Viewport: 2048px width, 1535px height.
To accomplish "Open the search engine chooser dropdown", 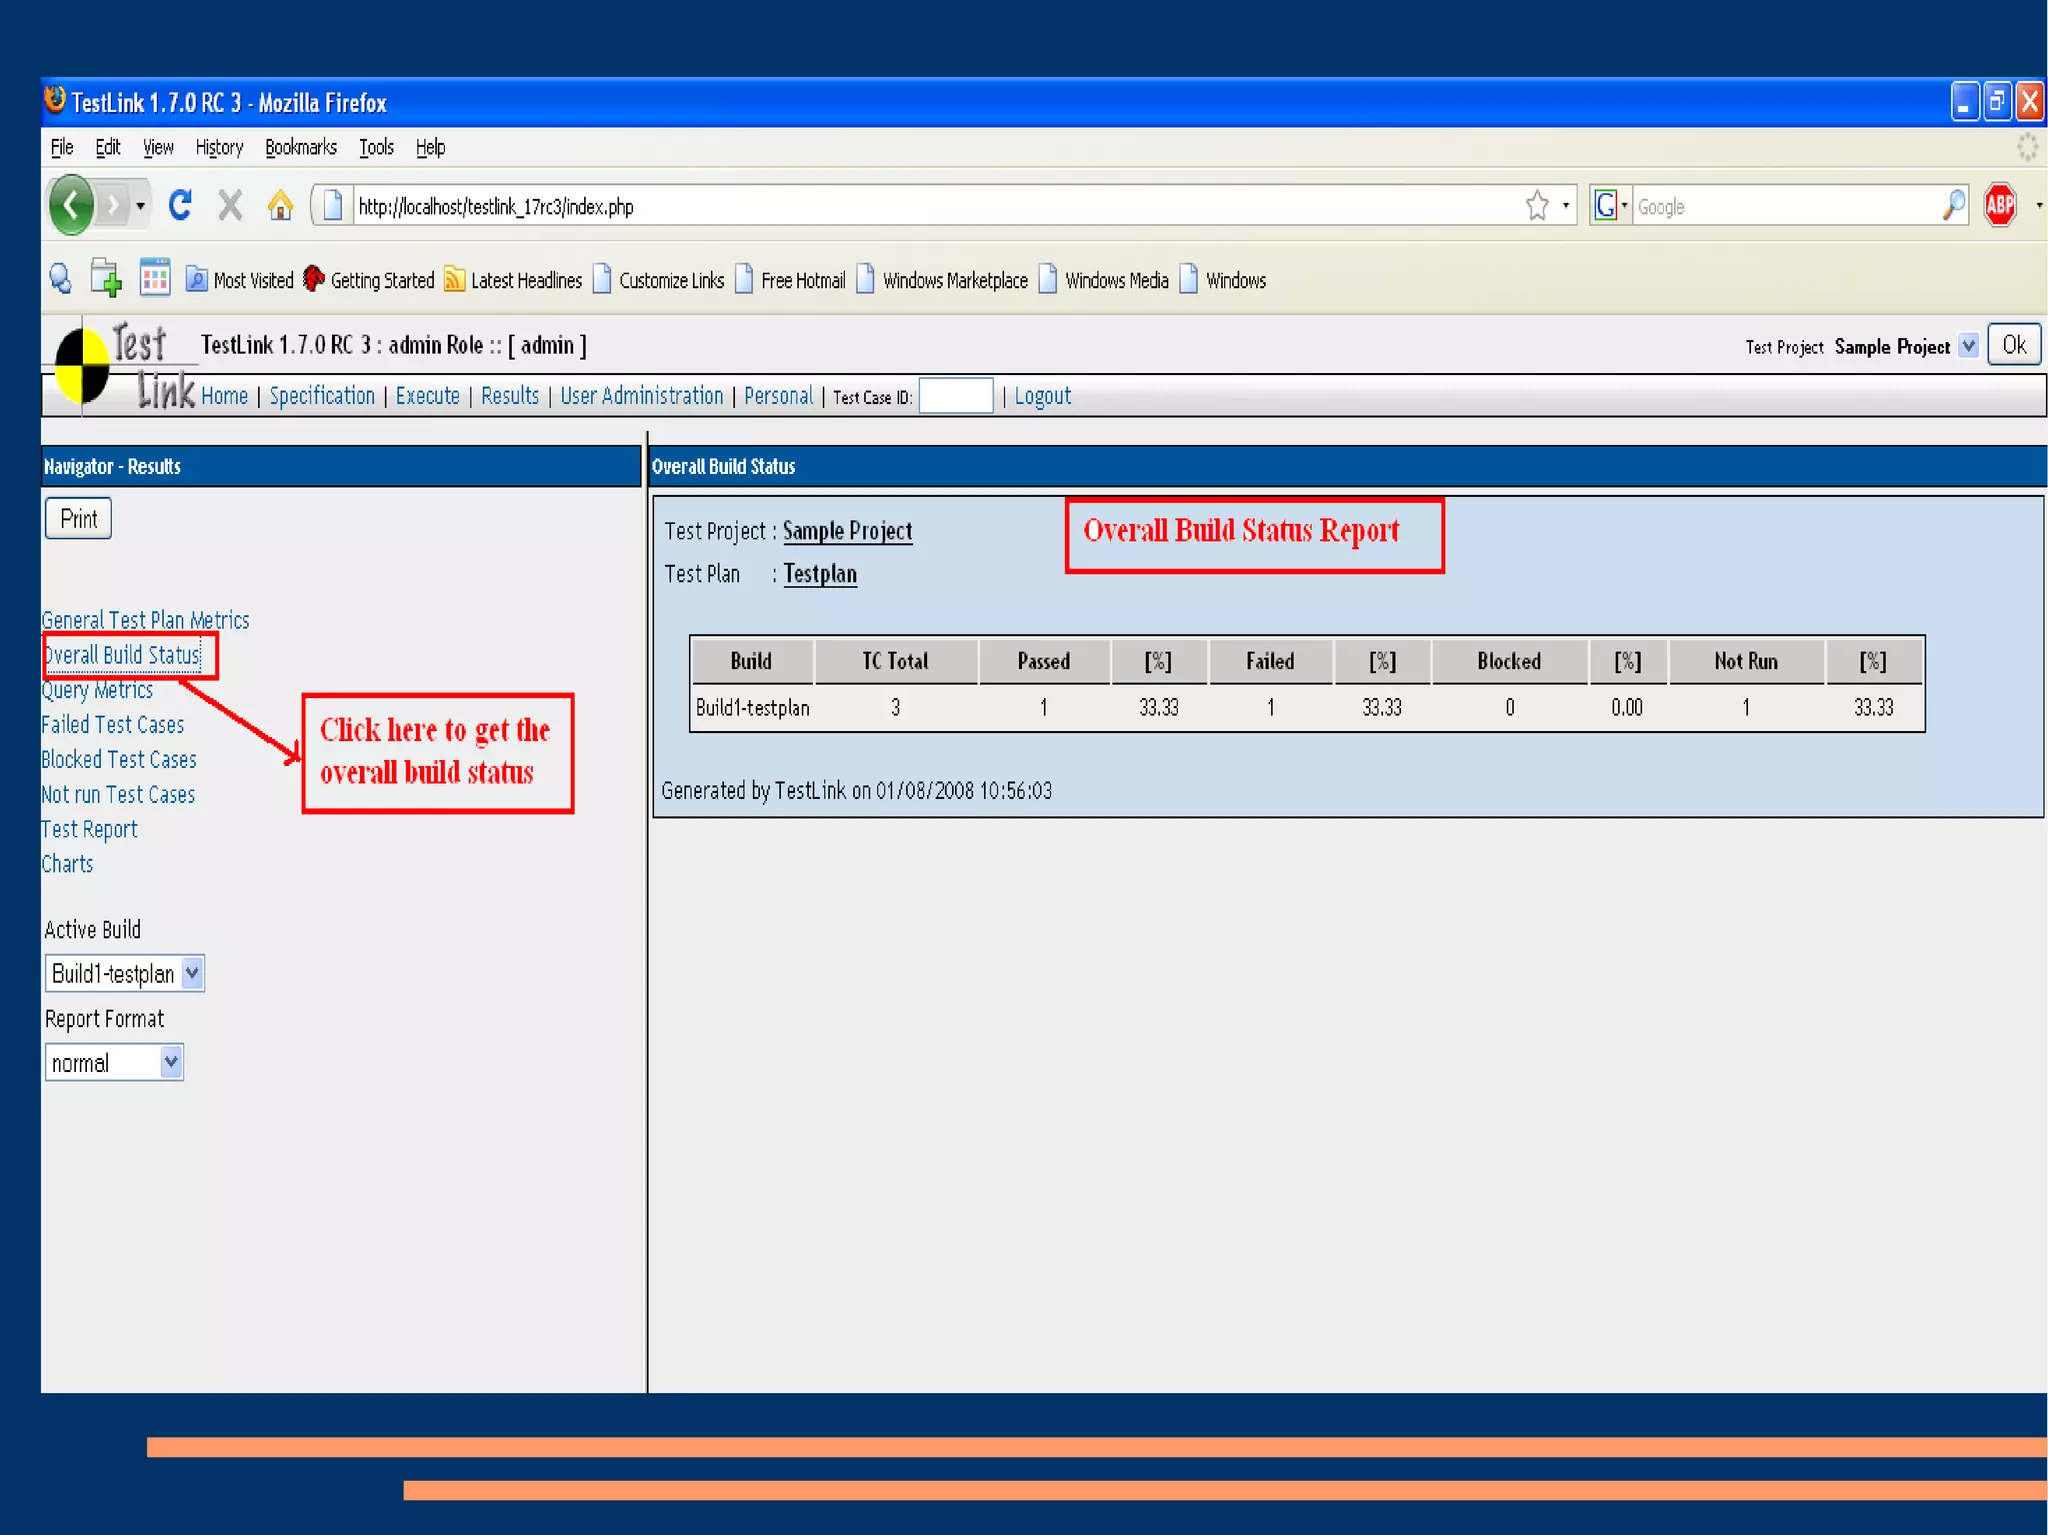I will 1624,206.
